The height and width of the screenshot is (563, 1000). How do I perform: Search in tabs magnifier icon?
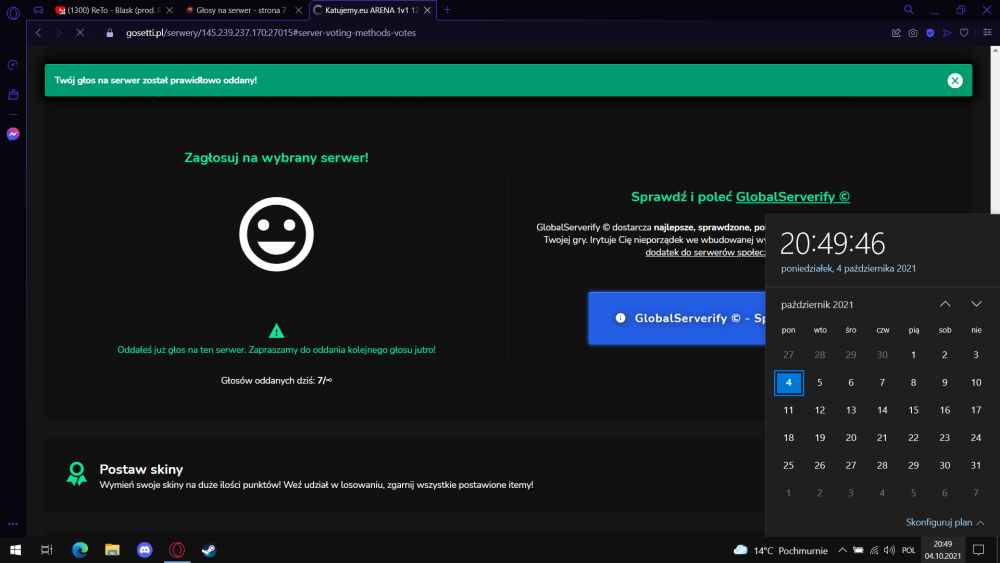(x=909, y=10)
